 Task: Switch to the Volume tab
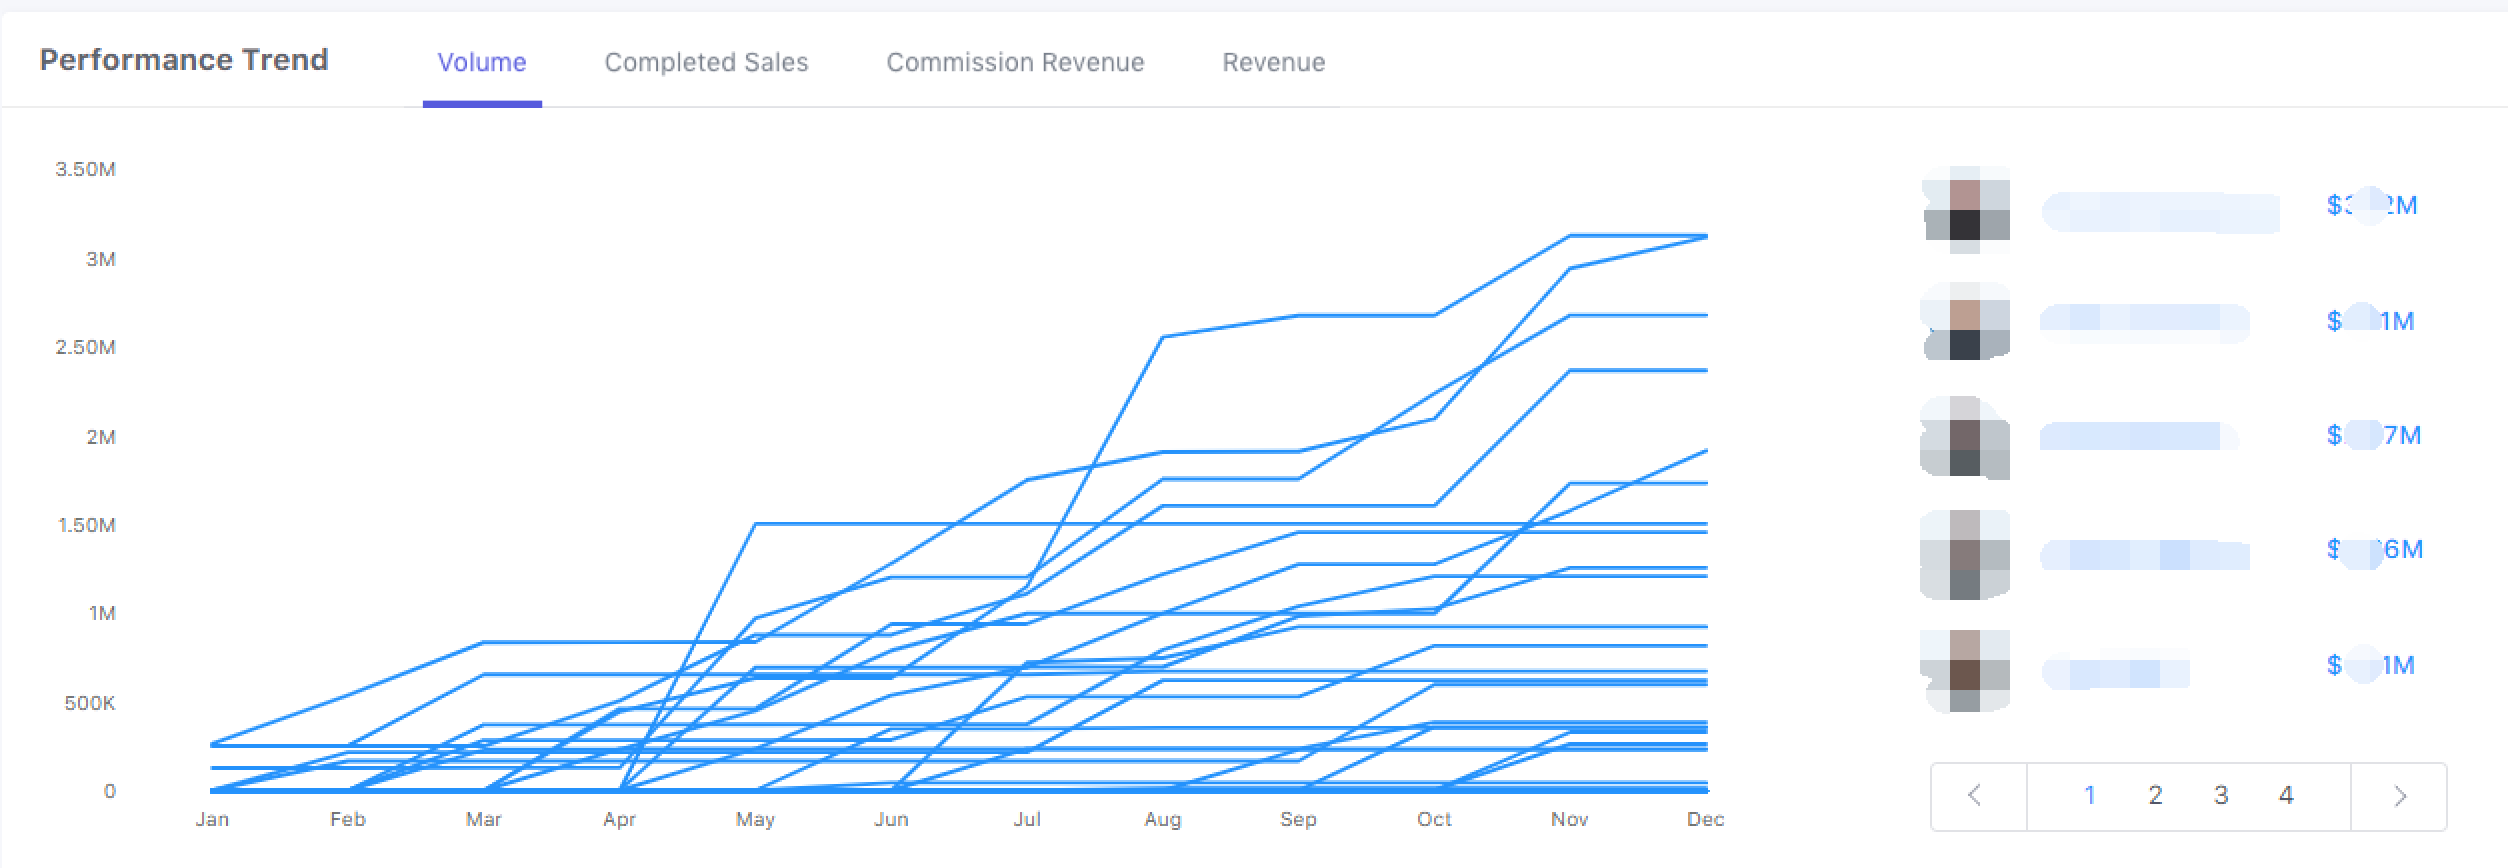click(481, 62)
